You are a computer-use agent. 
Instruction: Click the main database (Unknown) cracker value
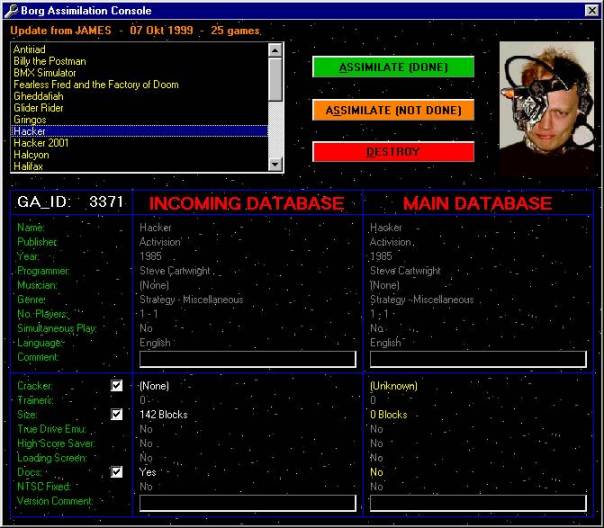(394, 386)
